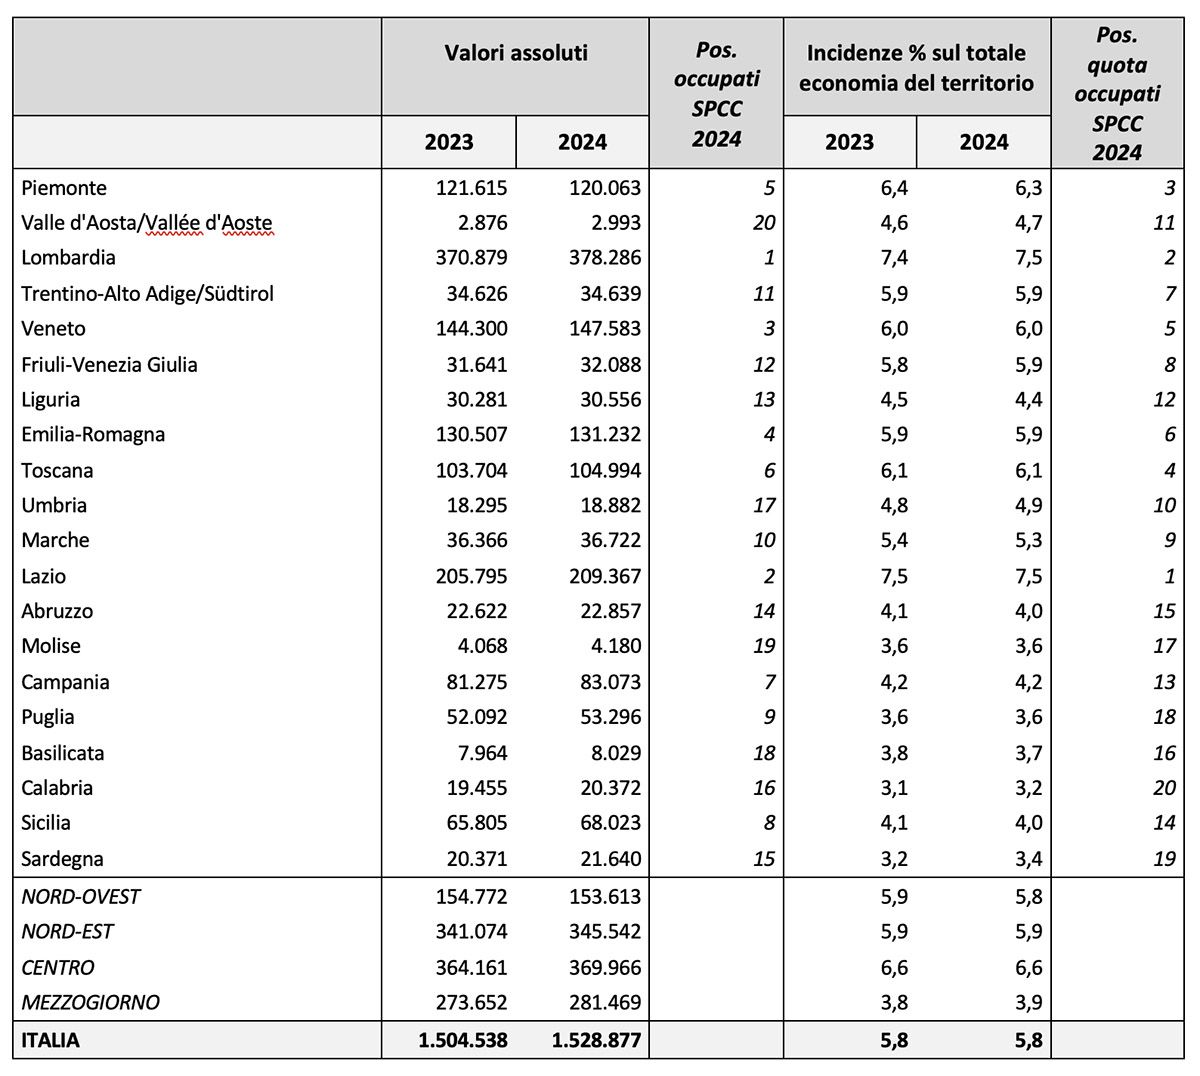Select the CENTRO 2023 value 364.161

pyautogui.click(x=466, y=968)
